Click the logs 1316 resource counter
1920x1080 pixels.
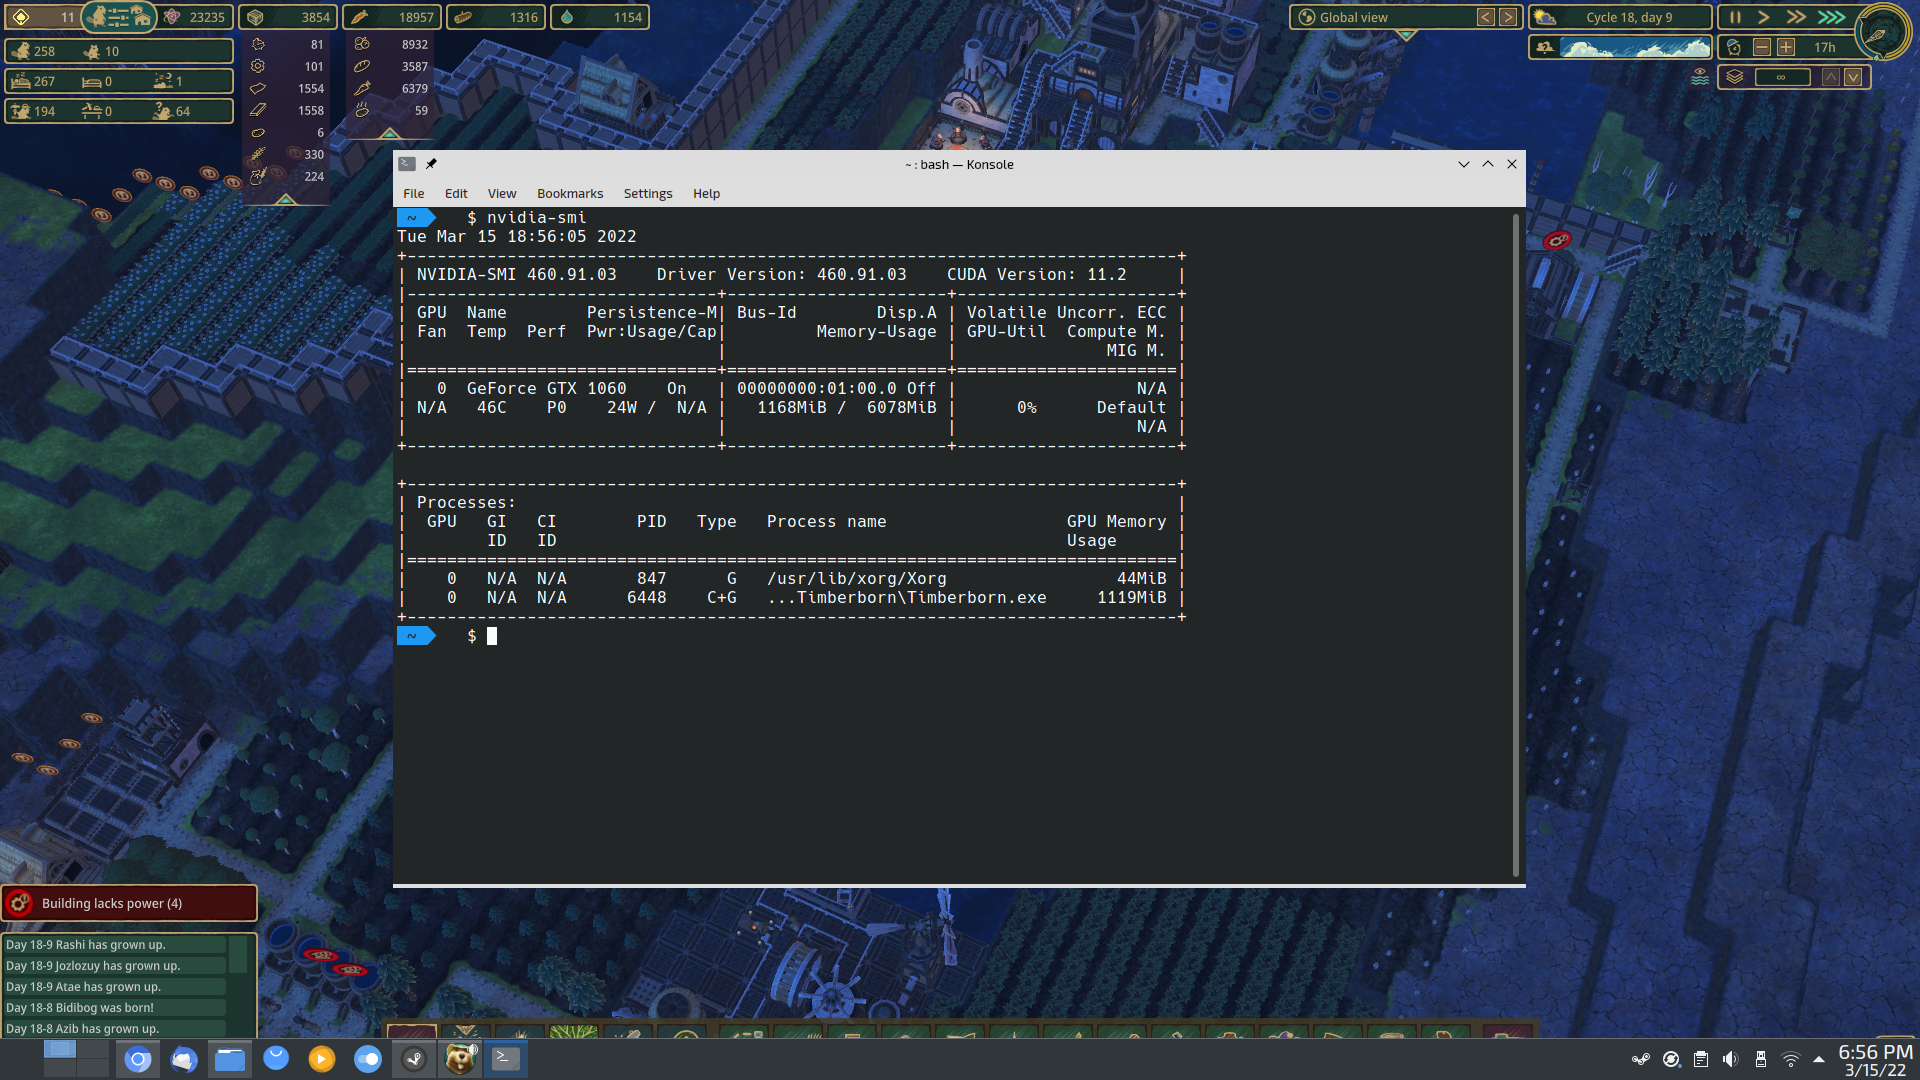tap(496, 17)
